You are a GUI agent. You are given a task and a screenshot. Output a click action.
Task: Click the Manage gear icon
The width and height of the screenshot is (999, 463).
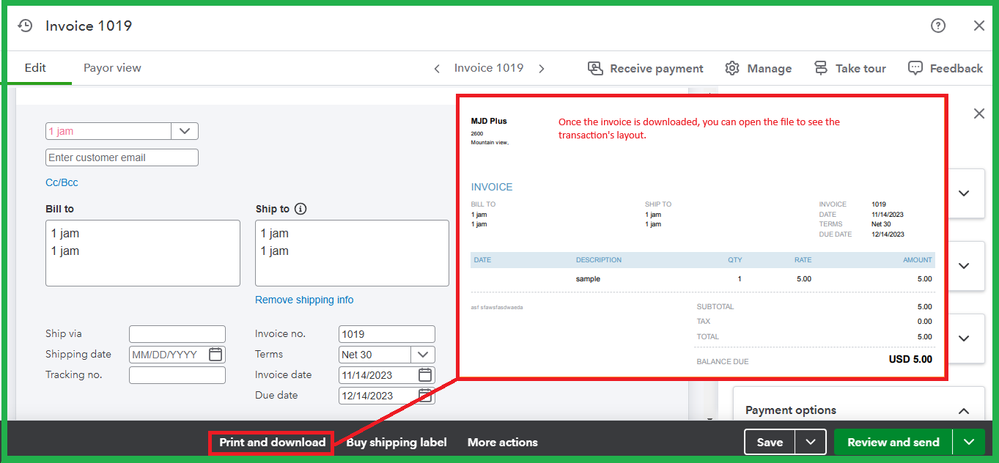pyautogui.click(x=732, y=68)
